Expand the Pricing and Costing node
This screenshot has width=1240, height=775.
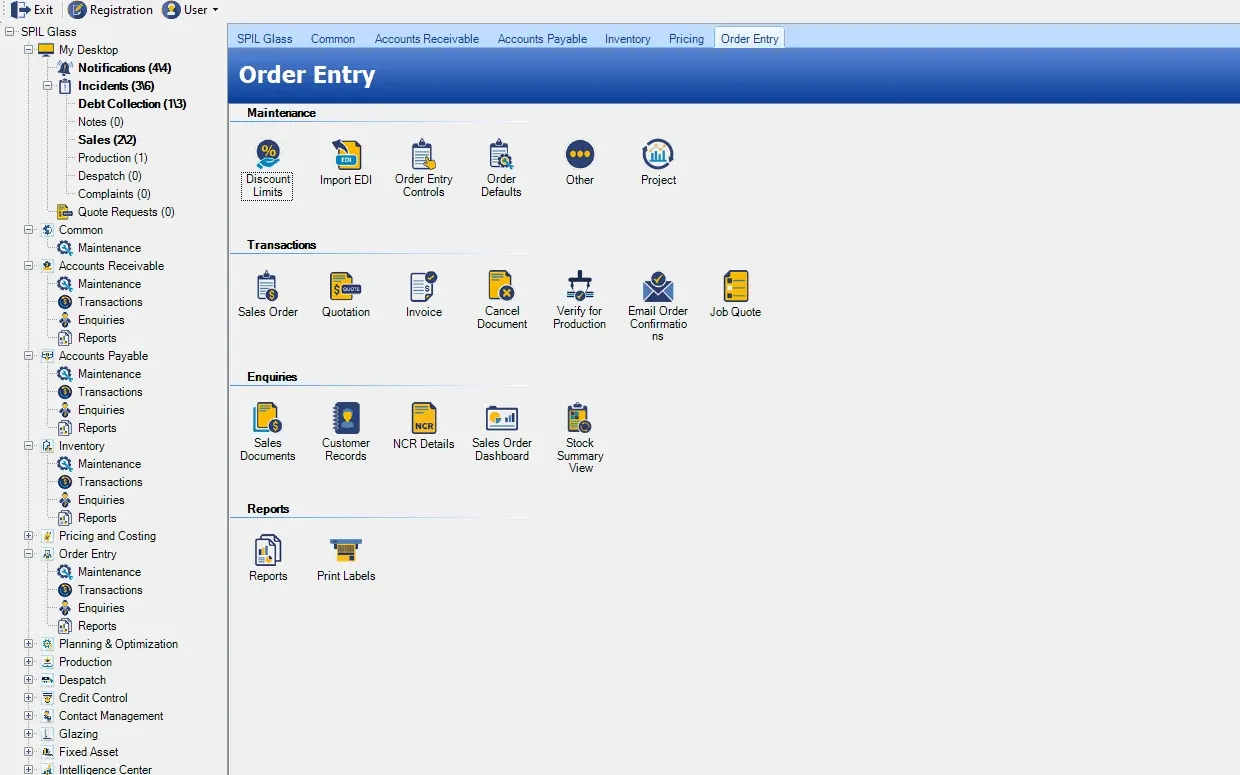29,536
